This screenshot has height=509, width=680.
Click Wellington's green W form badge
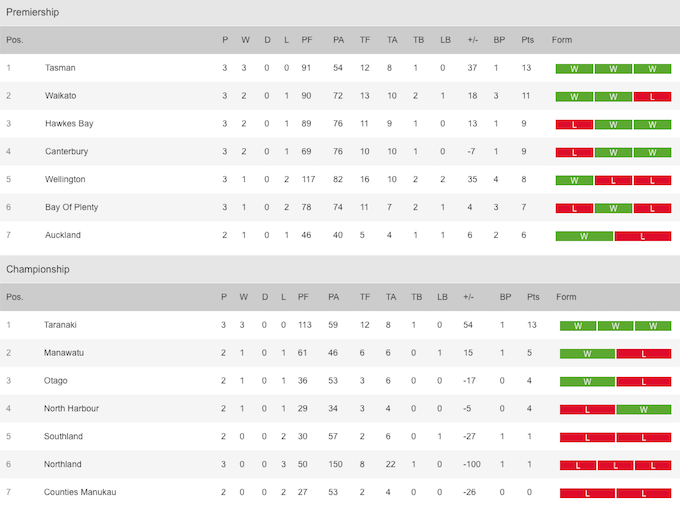pos(574,180)
